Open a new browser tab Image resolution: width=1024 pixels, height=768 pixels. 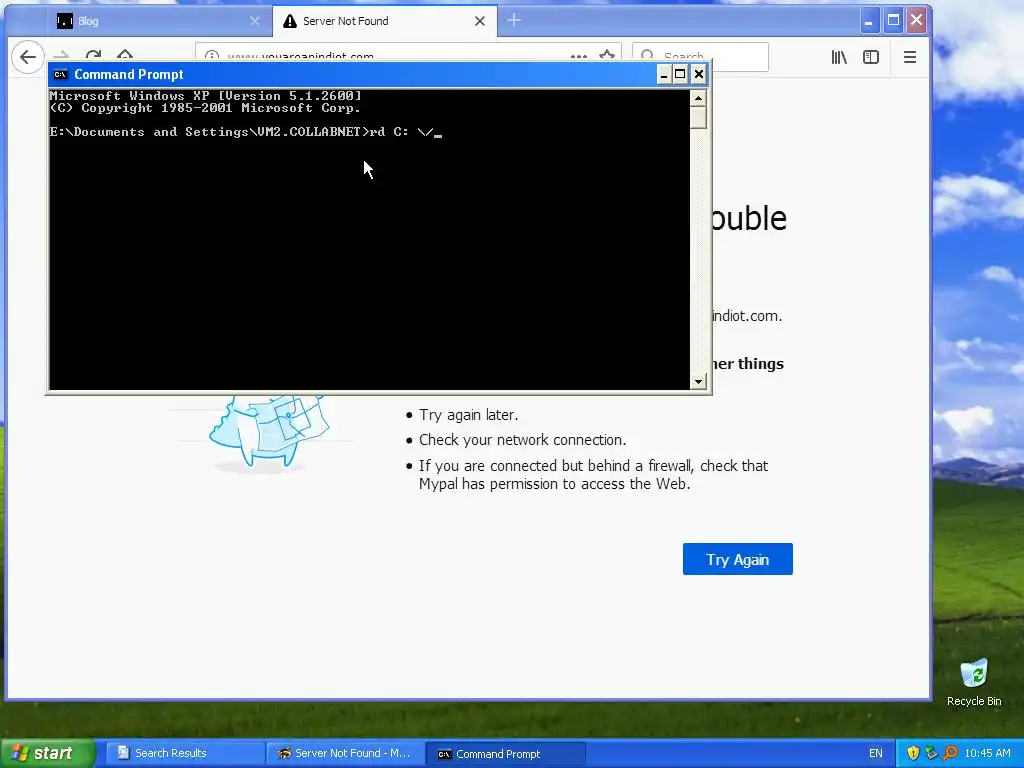tap(514, 20)
